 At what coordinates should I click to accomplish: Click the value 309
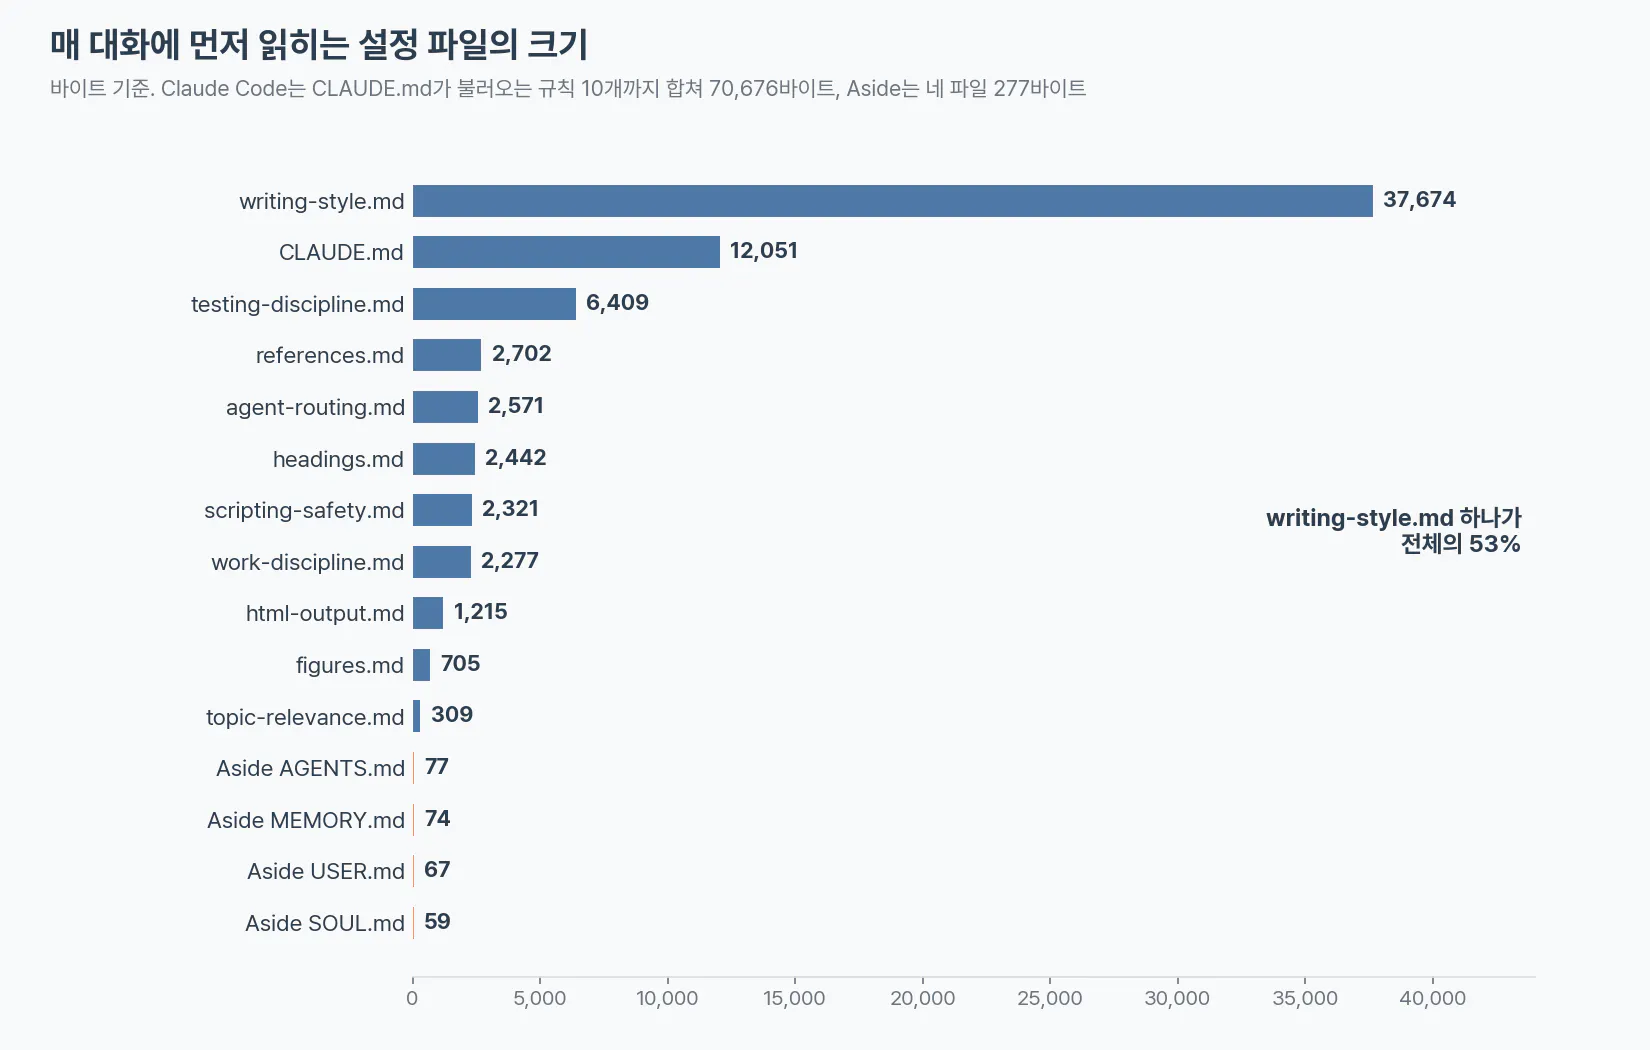pos(452,714)
